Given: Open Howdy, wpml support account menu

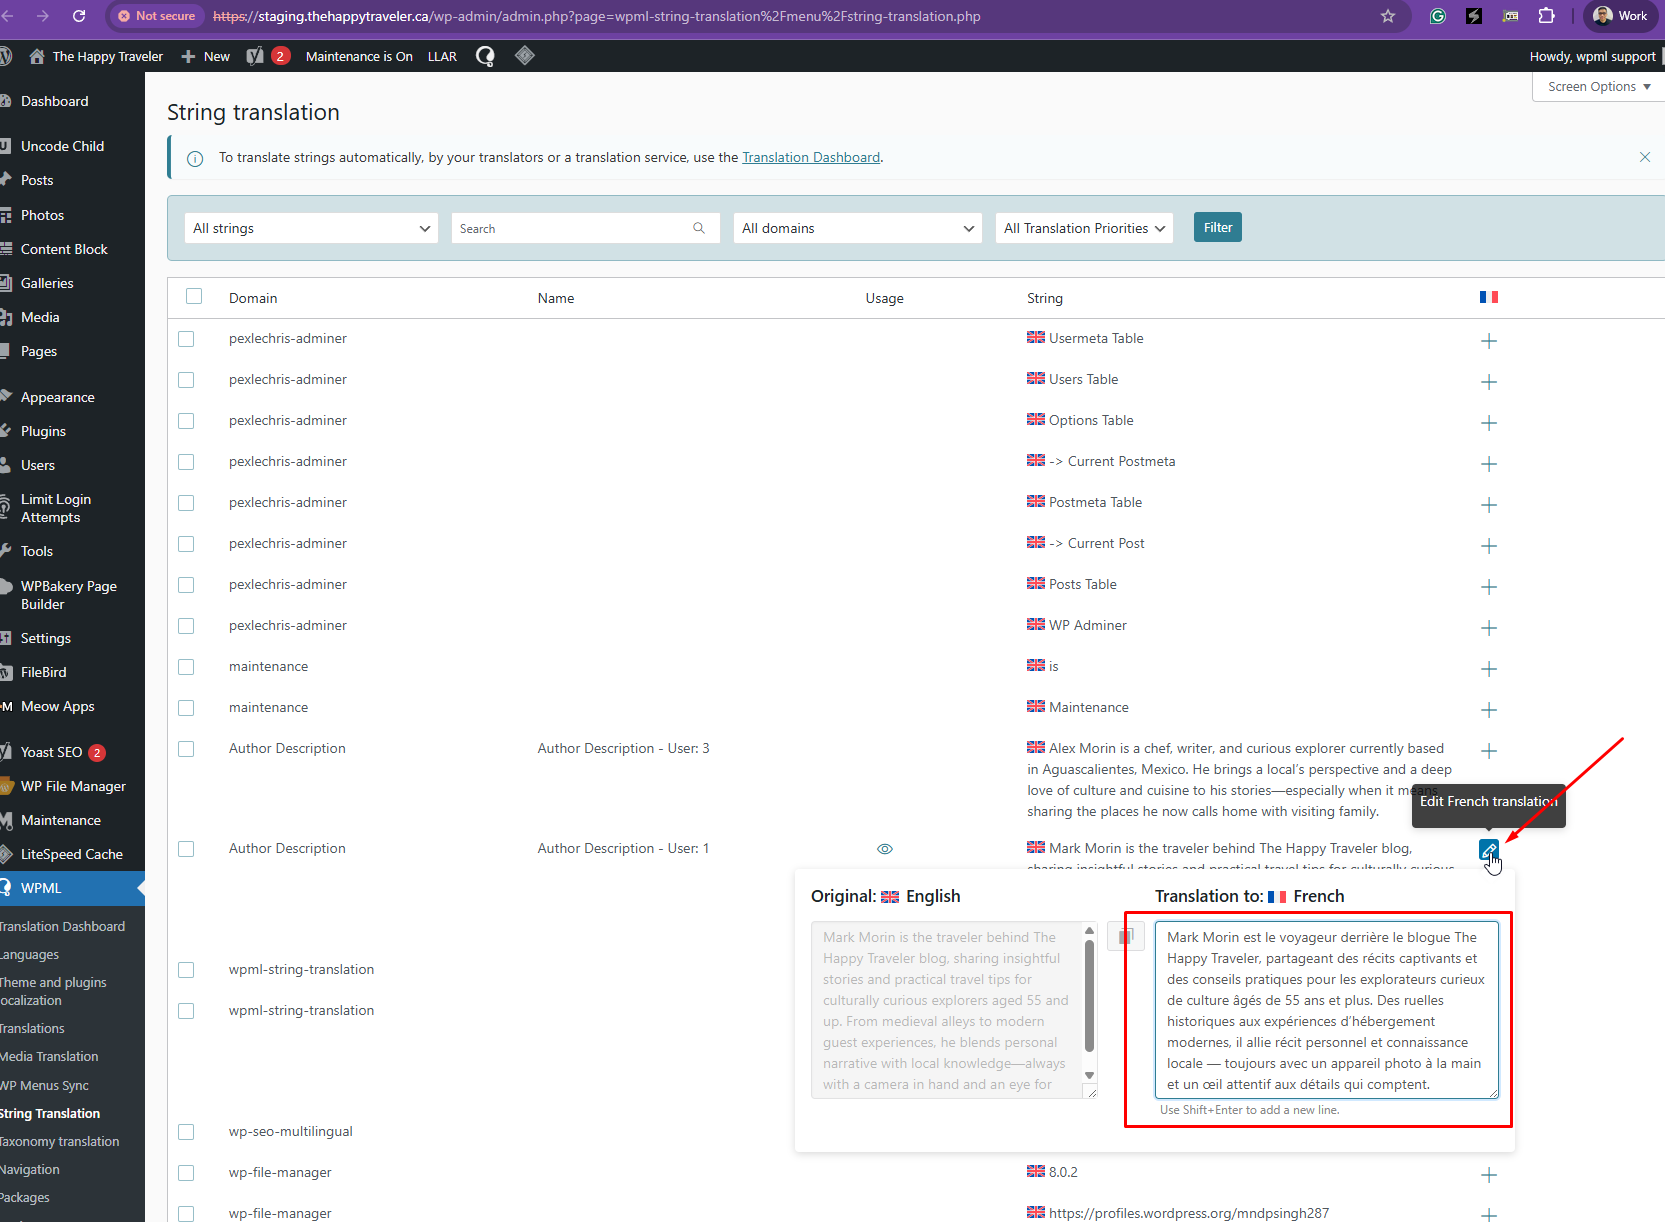Looking at the screenshot, I should coord(1592,56).
